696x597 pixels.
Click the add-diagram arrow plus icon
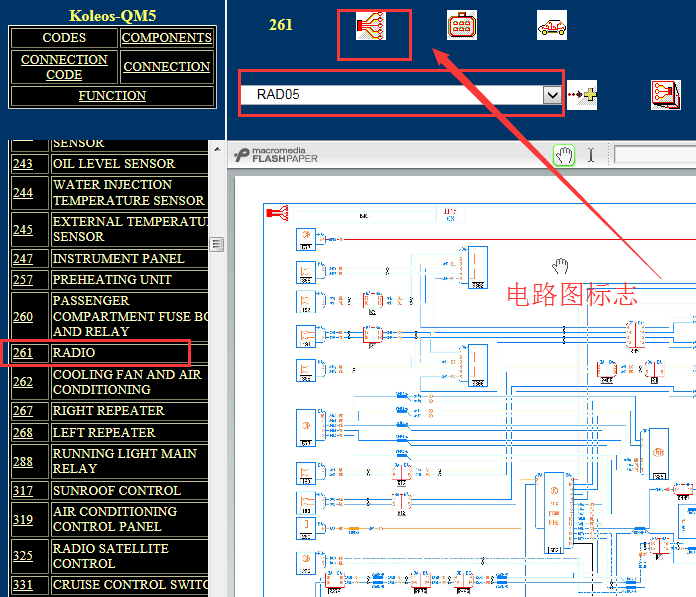(582, 95)
